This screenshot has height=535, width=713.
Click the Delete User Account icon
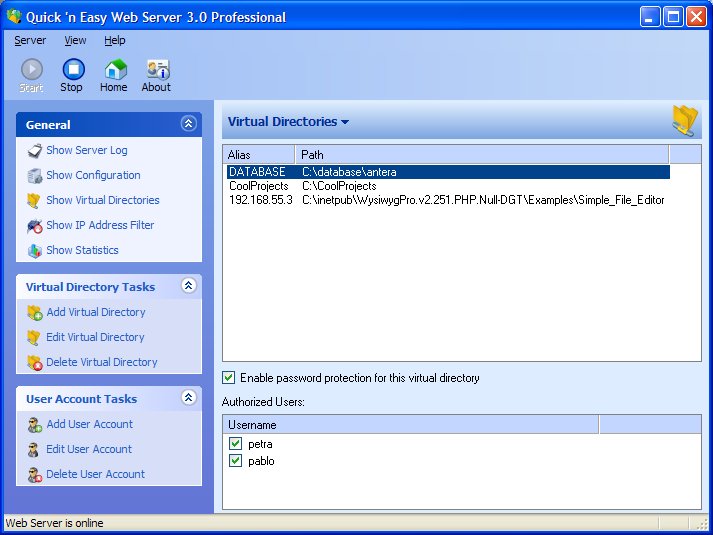pyautogui.click(x=35, y=475)
